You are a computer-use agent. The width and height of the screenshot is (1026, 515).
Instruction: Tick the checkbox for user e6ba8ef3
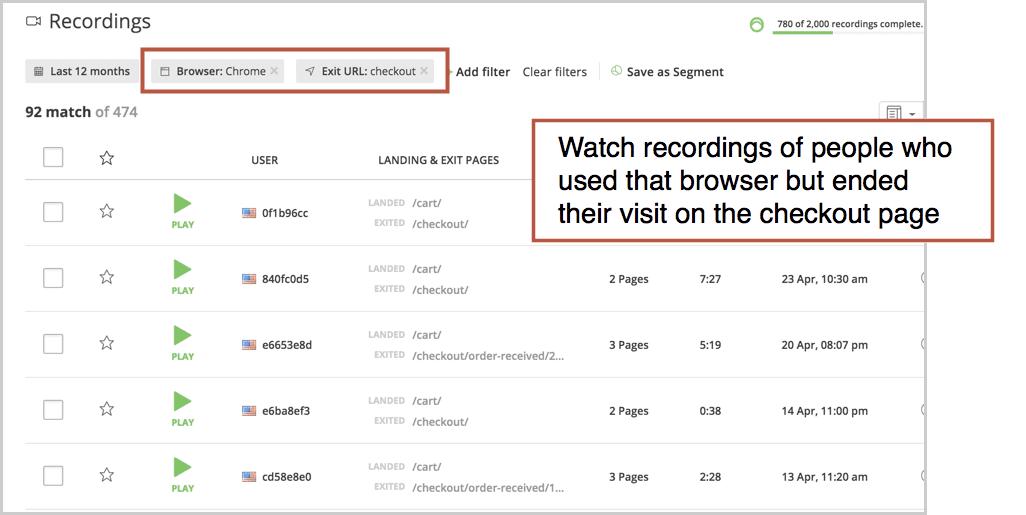coord(53,410)
